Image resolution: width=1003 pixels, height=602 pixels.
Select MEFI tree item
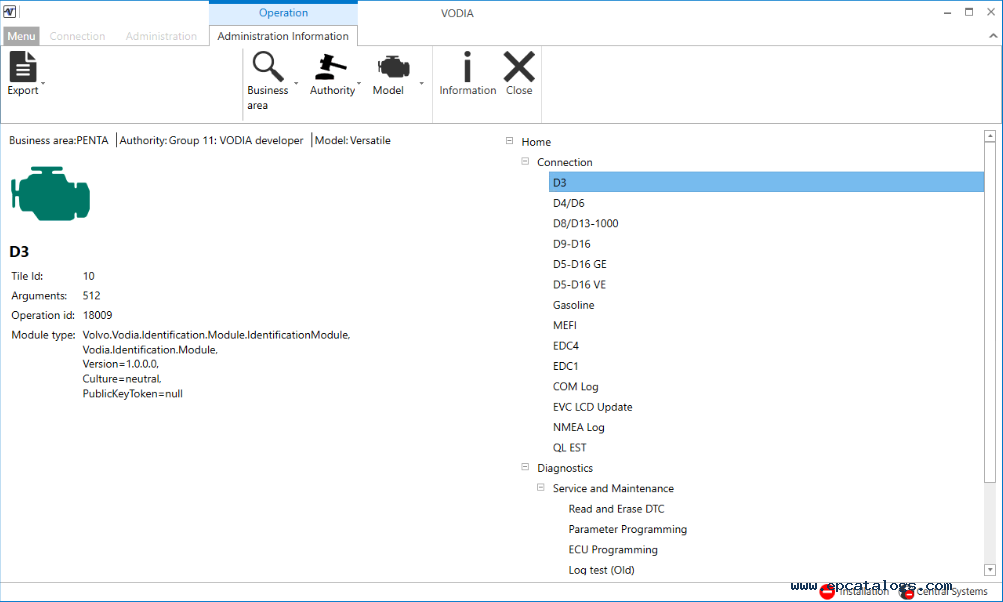tap(565, 325)
